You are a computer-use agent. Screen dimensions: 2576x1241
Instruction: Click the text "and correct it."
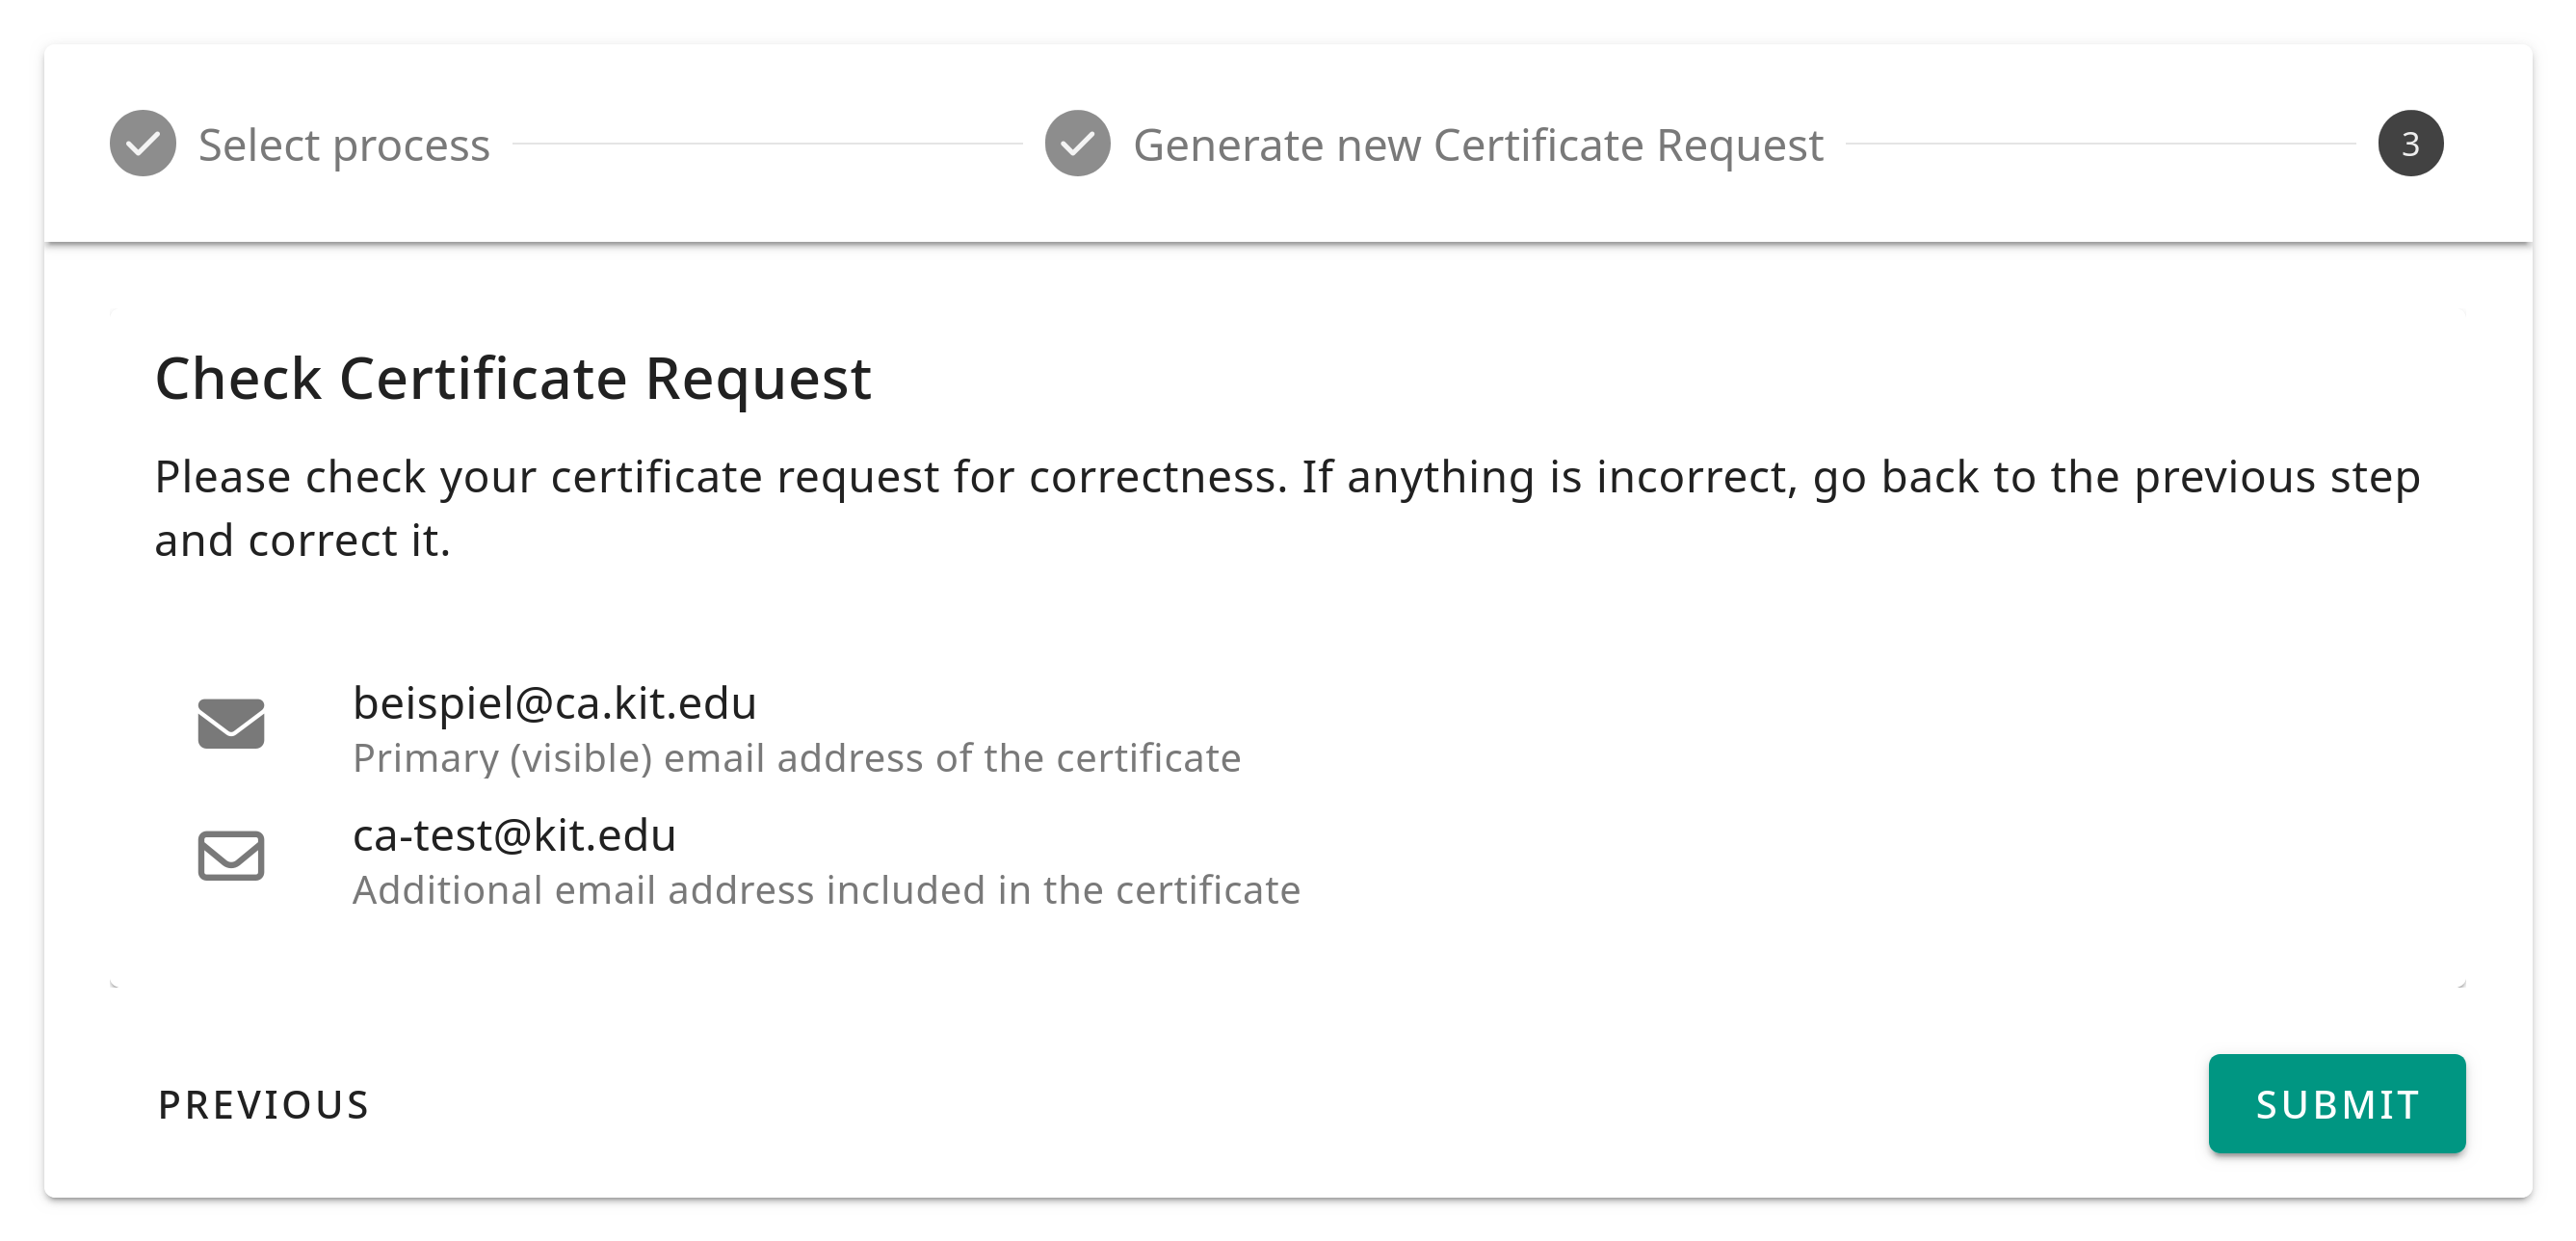302,541
